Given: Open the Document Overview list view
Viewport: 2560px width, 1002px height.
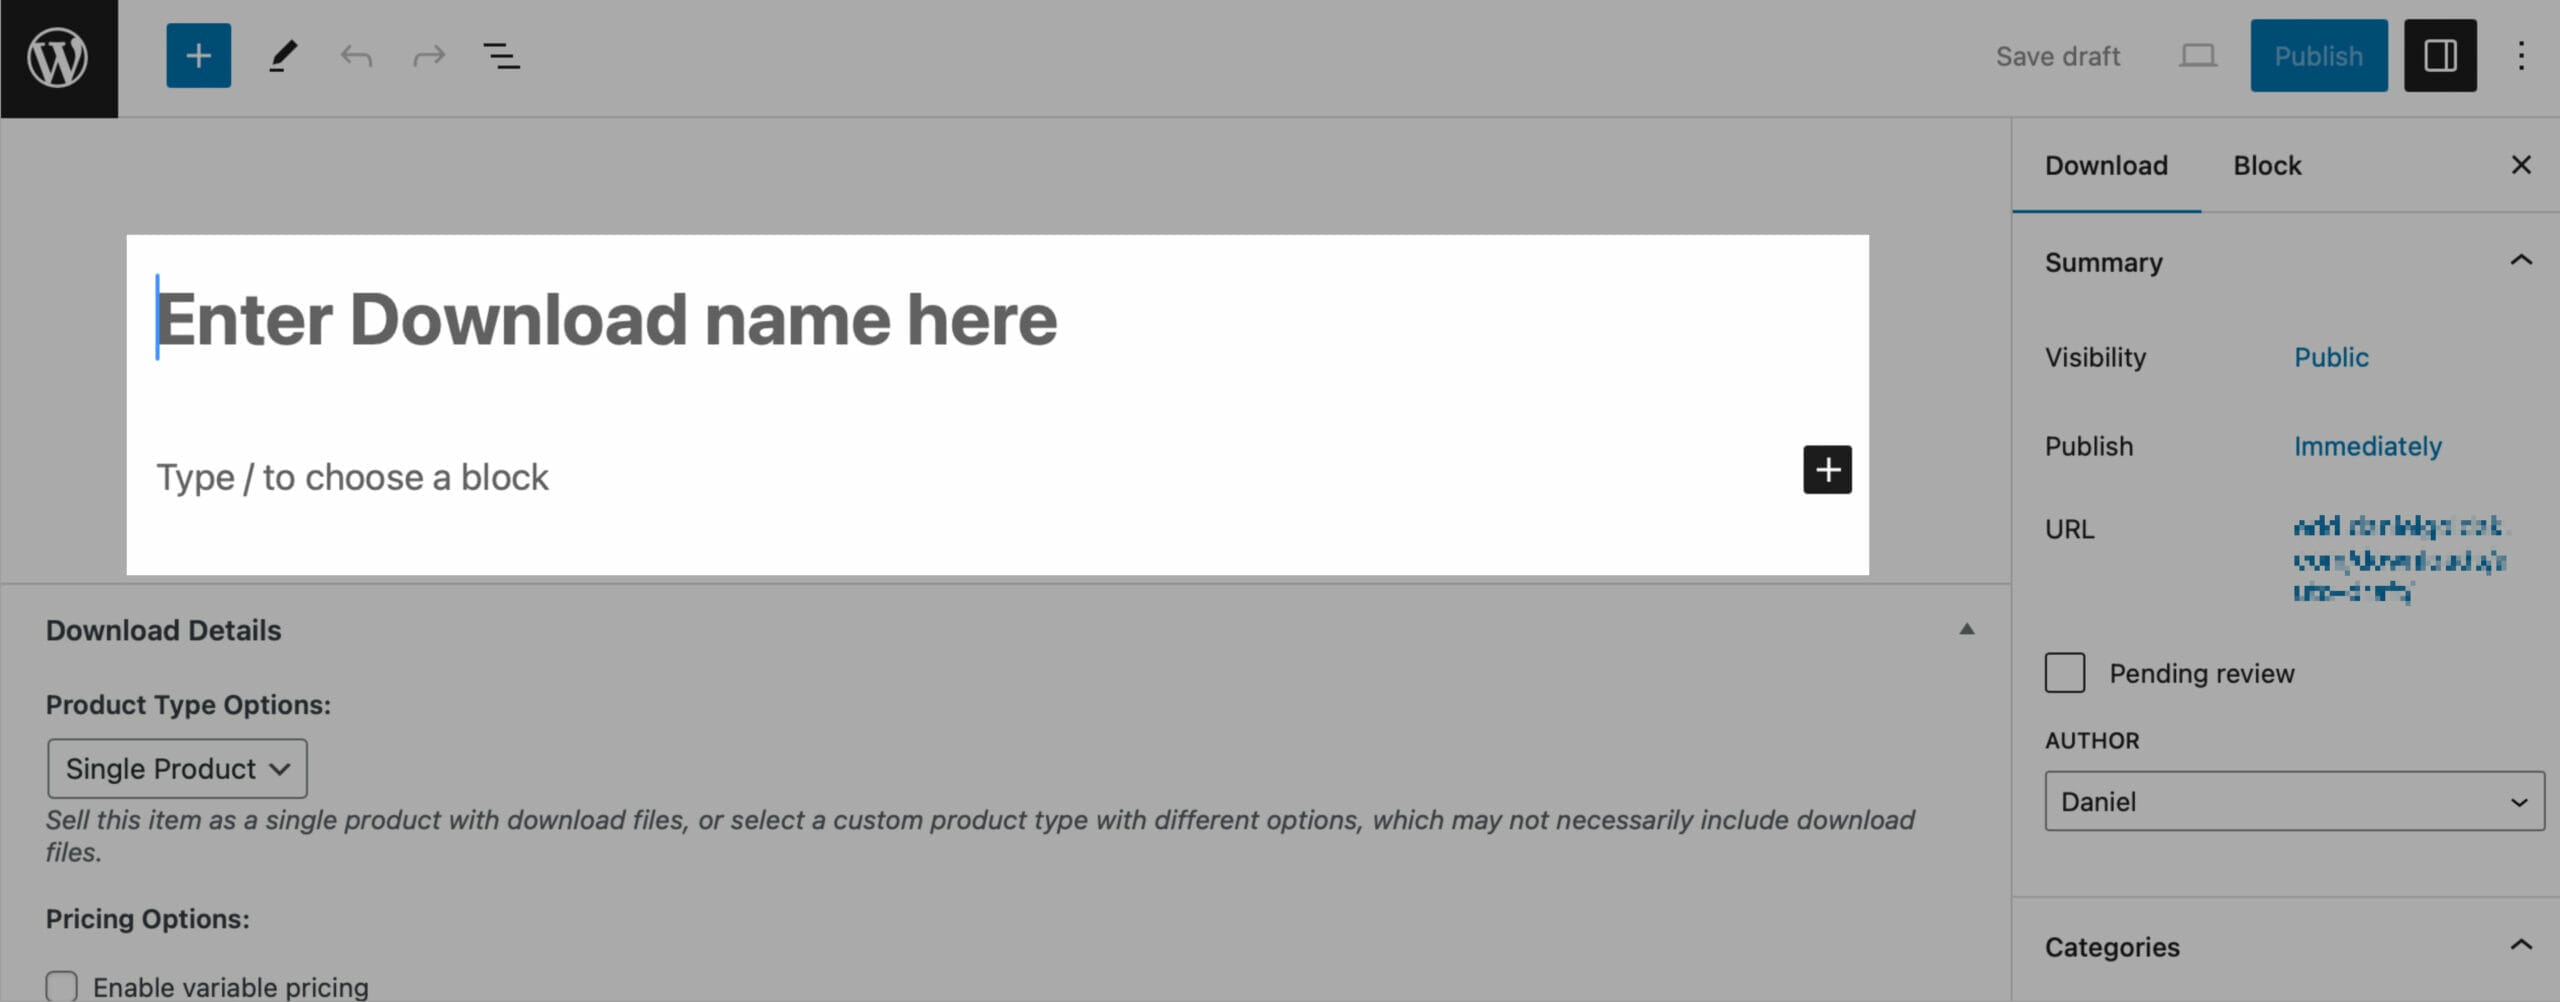Looking at the screenshot, I should pyautogui.click(x=500, y=55).
